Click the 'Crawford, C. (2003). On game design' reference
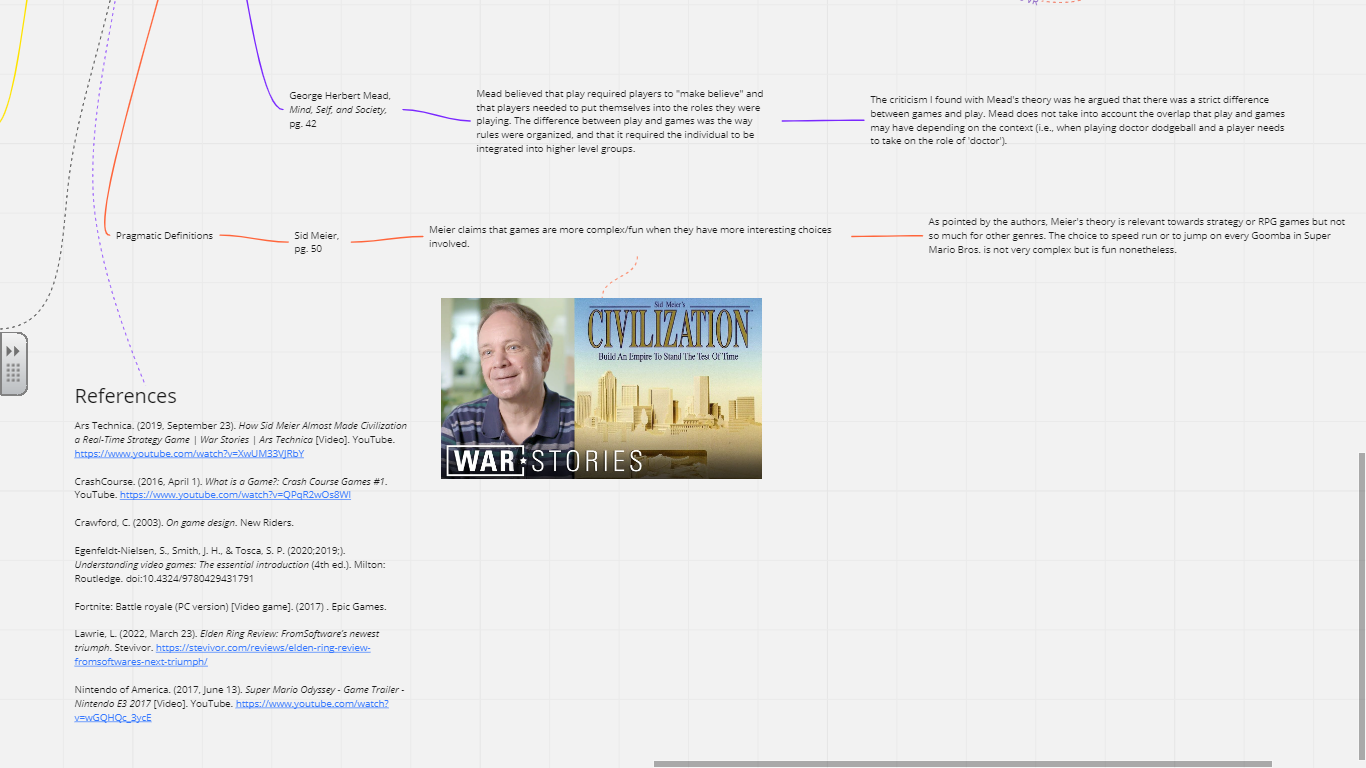Screen dimensions: 1366x768 point(184,522)
